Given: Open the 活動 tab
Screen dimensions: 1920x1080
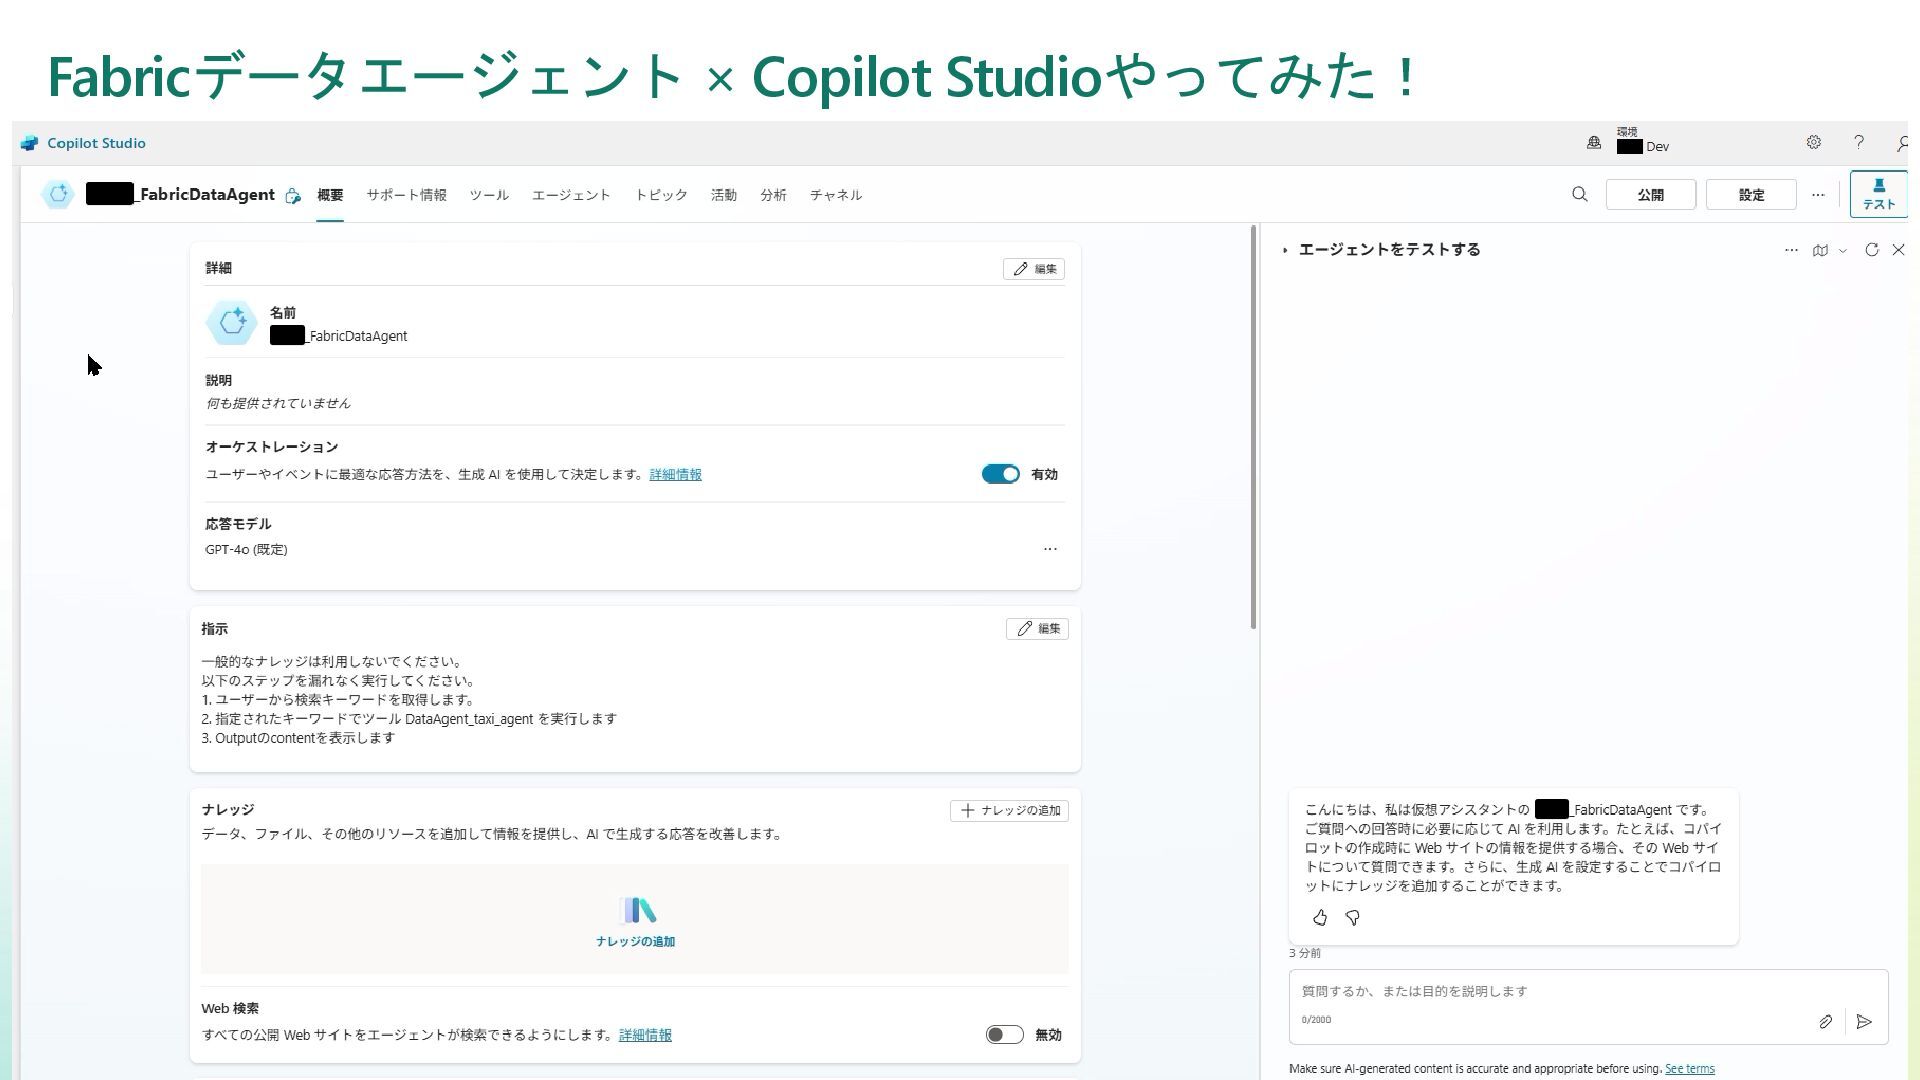Looking at the screenshot, I should [724, 195].
